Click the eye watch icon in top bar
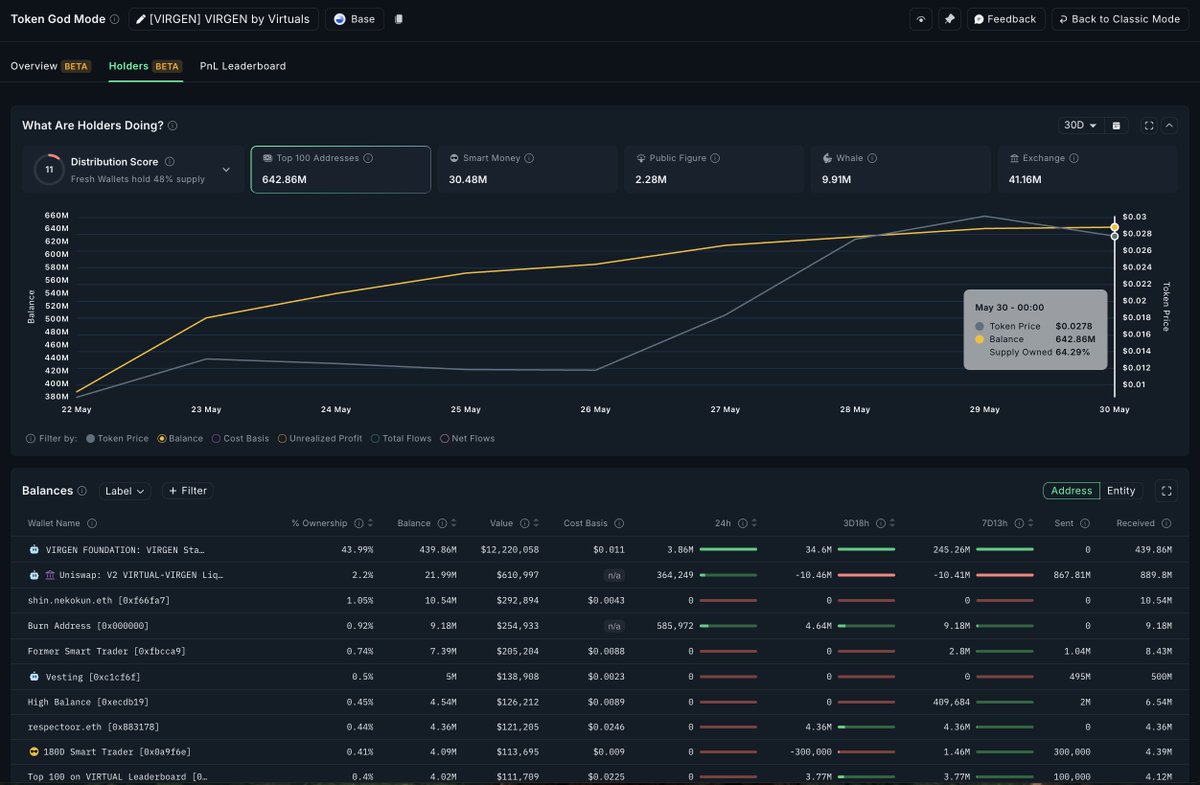The image size is (1200, 785). pyautogui.click(x=921, y=19)
